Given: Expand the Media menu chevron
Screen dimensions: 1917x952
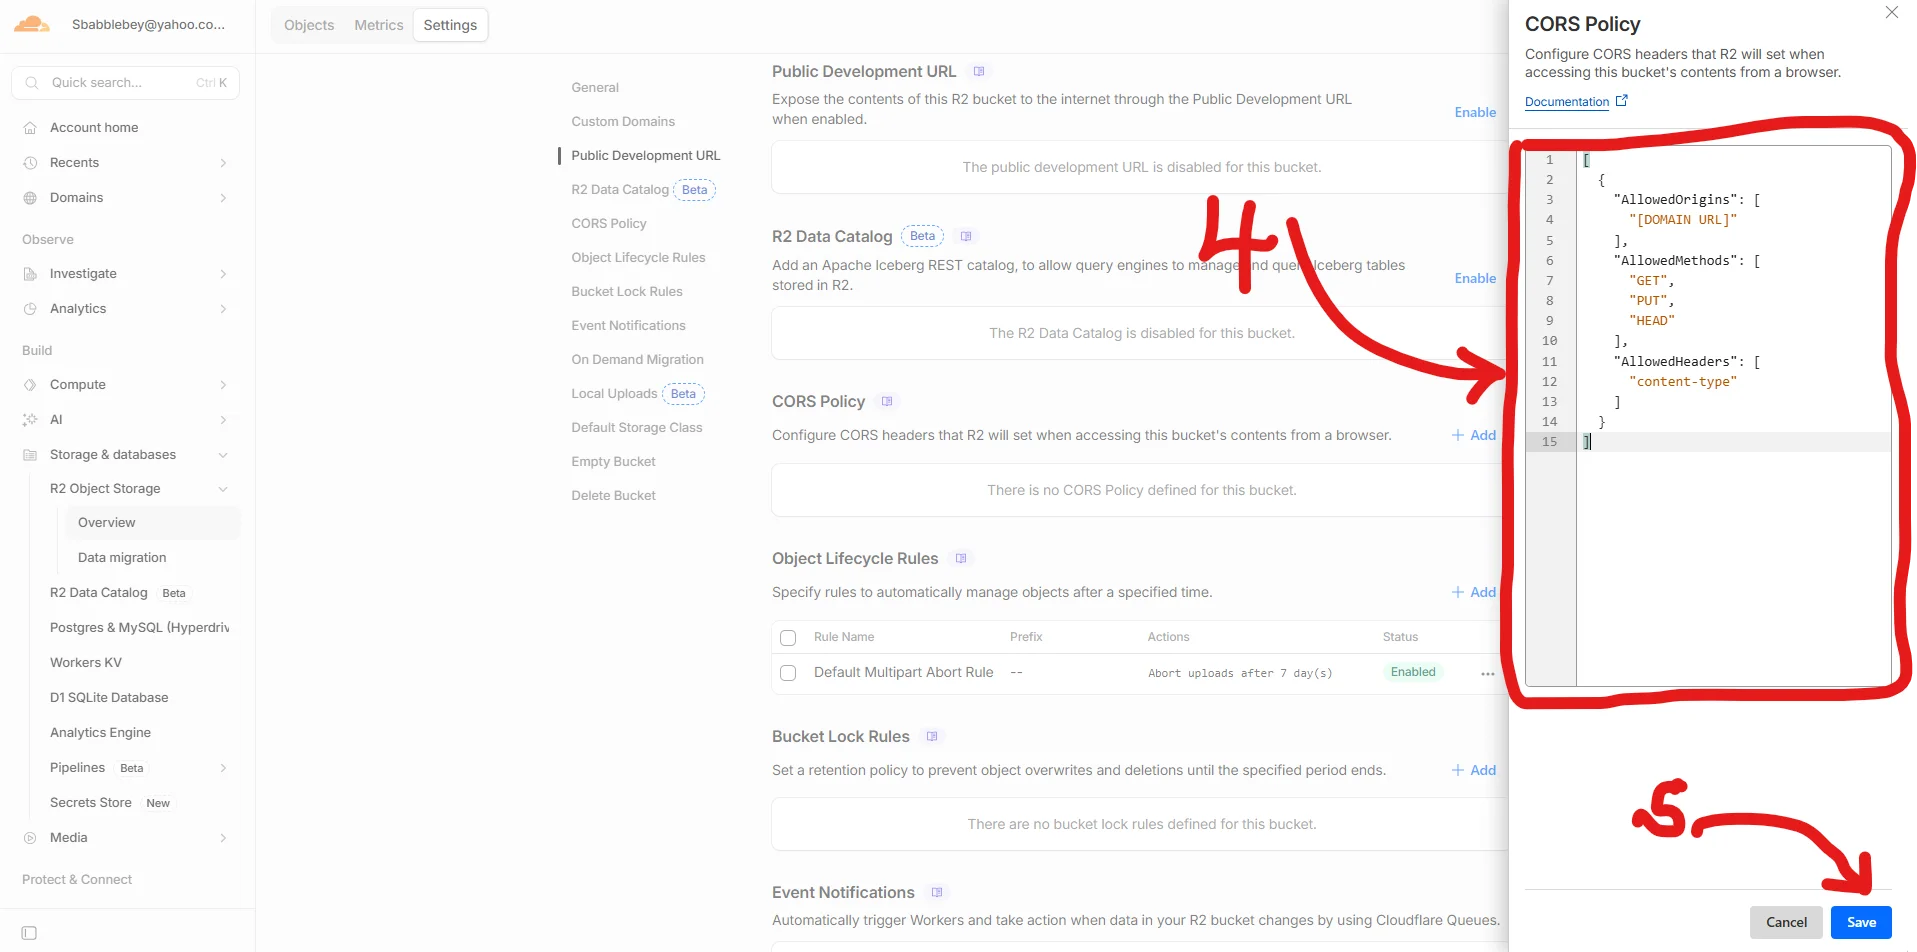Looking at the screenshot, I should (x=223, y=838).
